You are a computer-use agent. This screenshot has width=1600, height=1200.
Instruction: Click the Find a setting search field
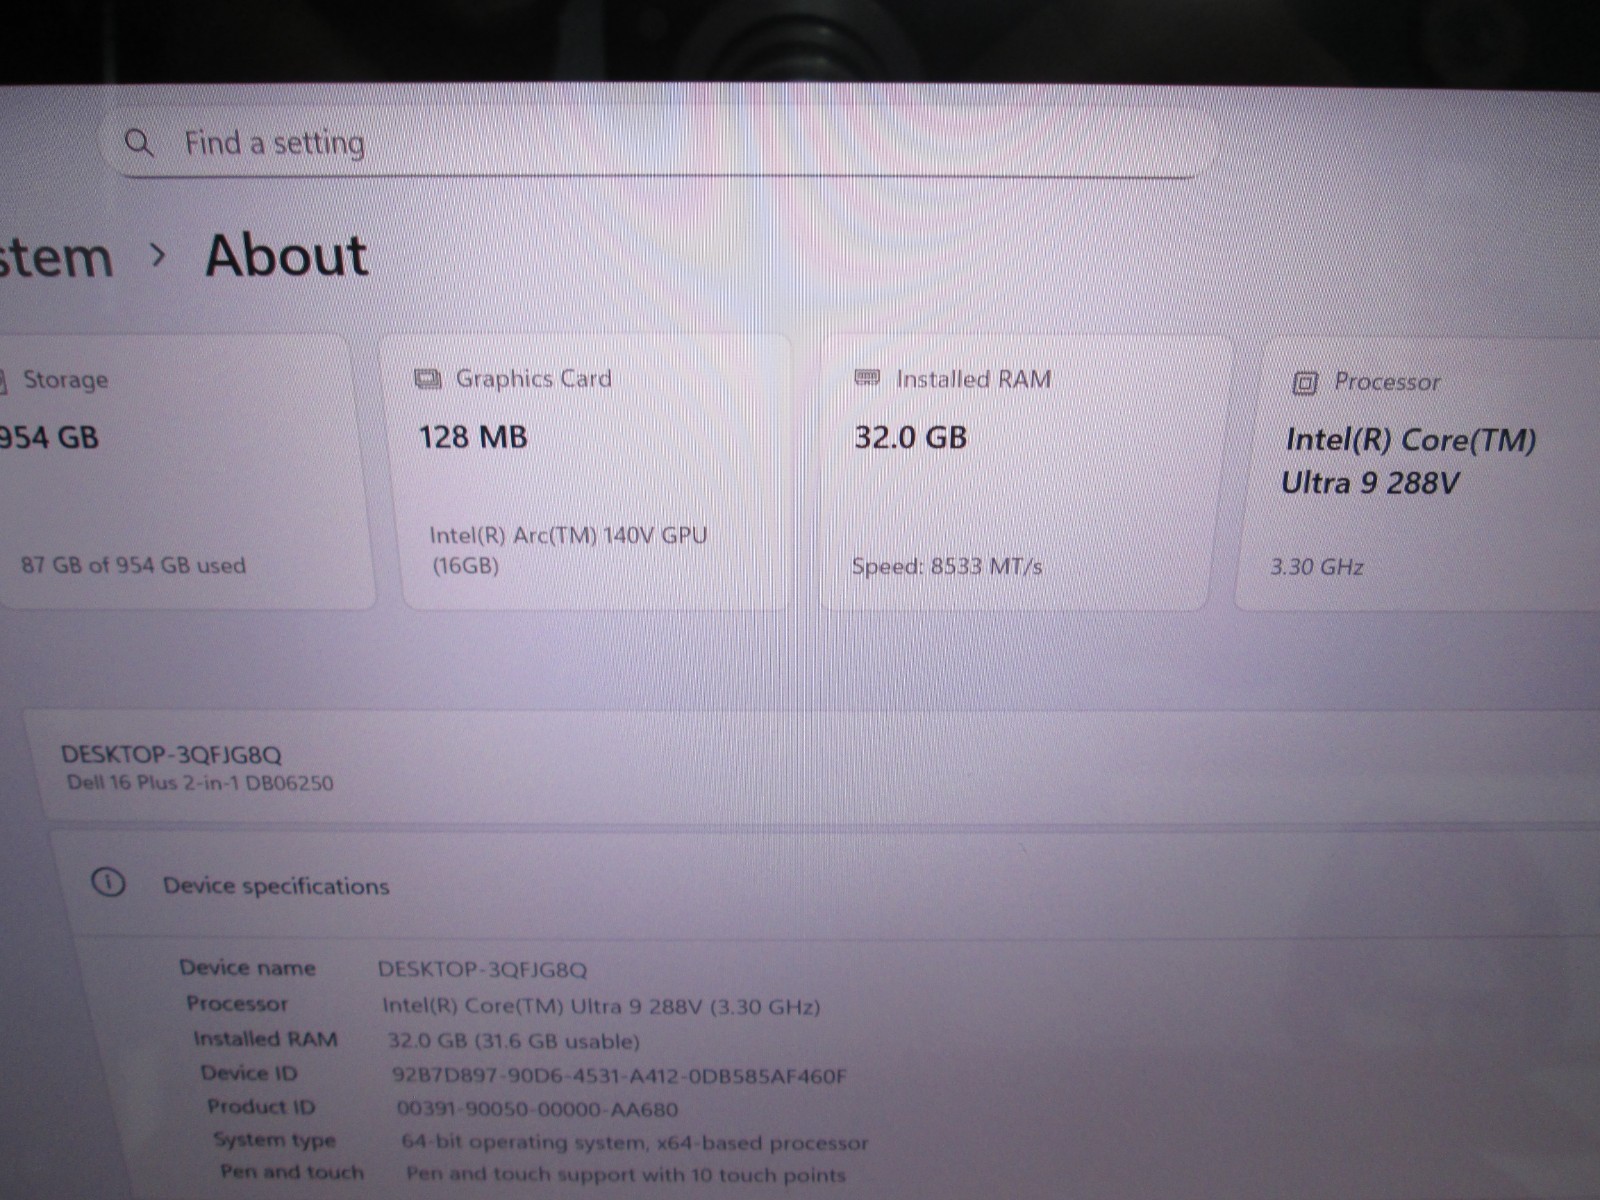tap(660, 143)
